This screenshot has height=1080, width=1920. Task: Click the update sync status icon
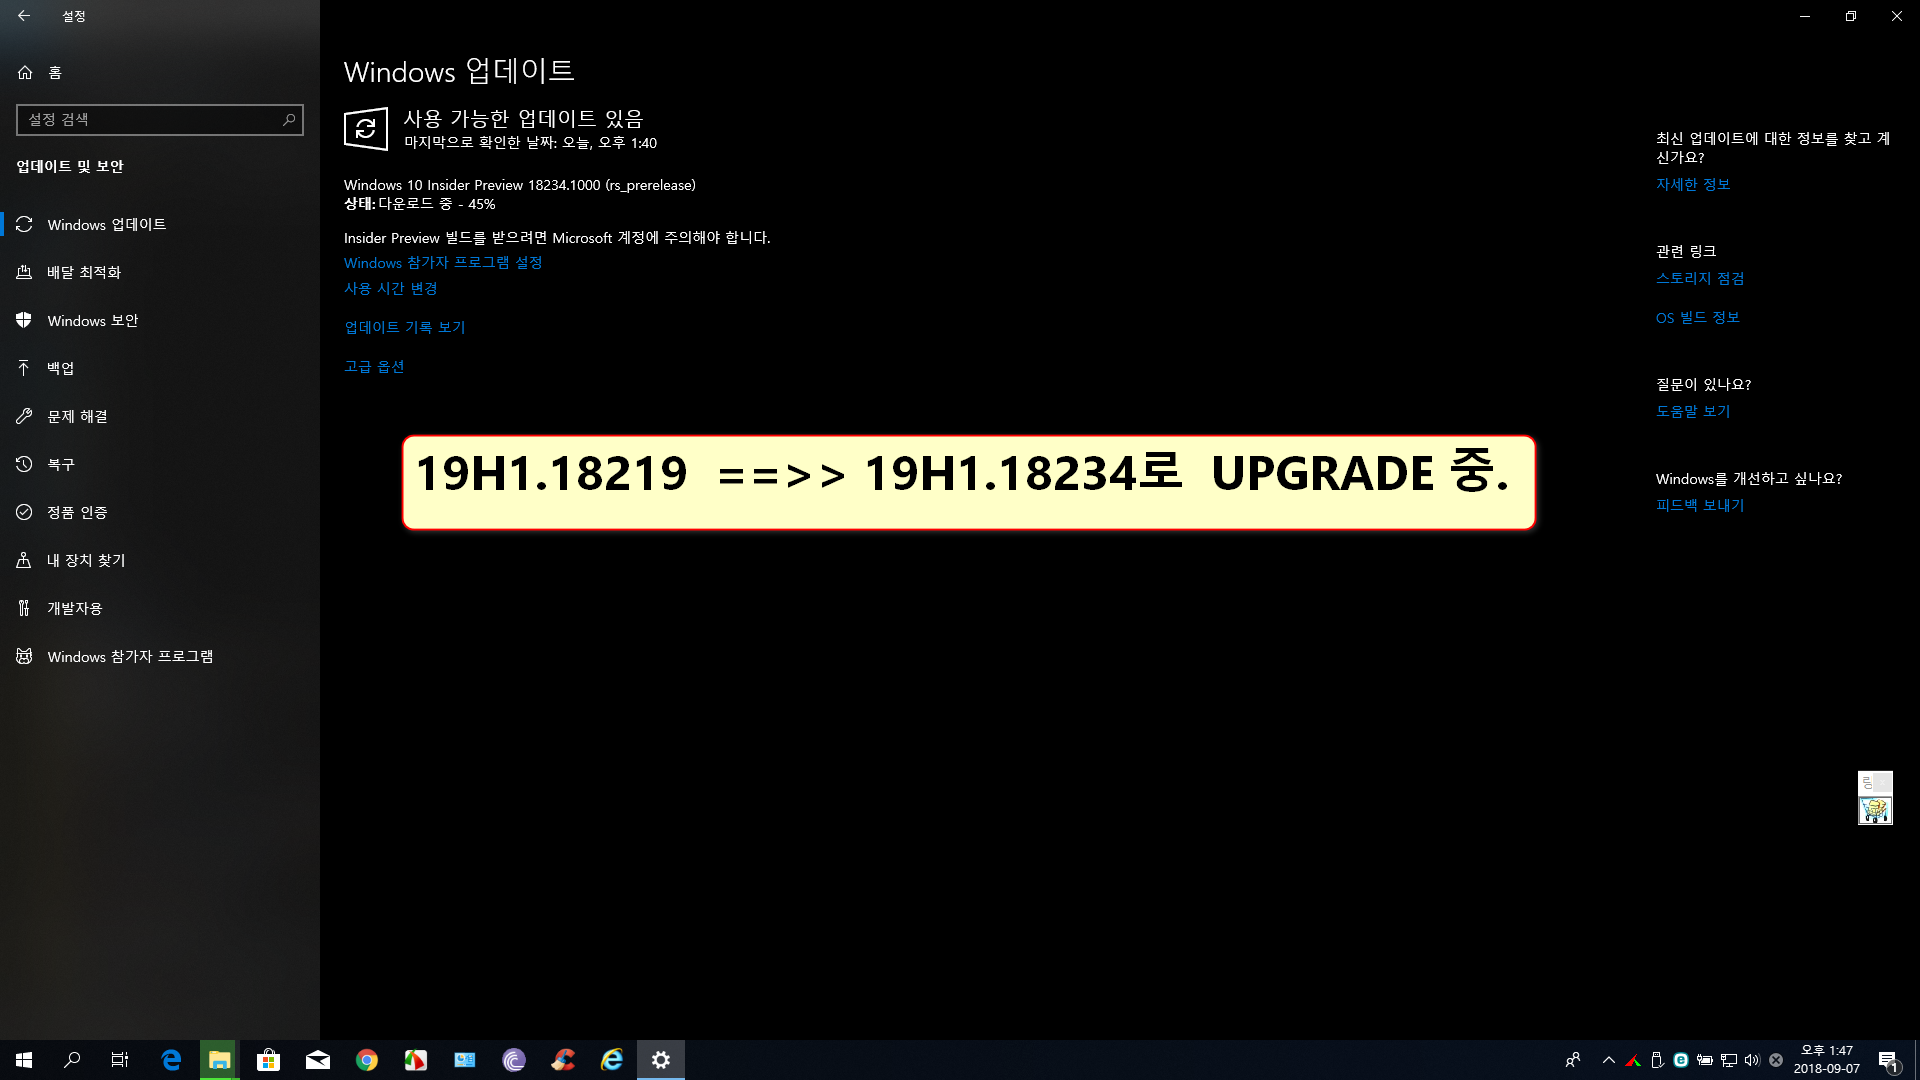click(x=366, y=129)
